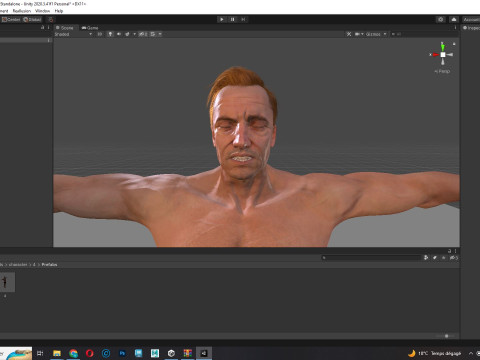Open Photoshop from the taskbar
The height and width of the screenshot is (360, 480).
click(x=122, y=353)
